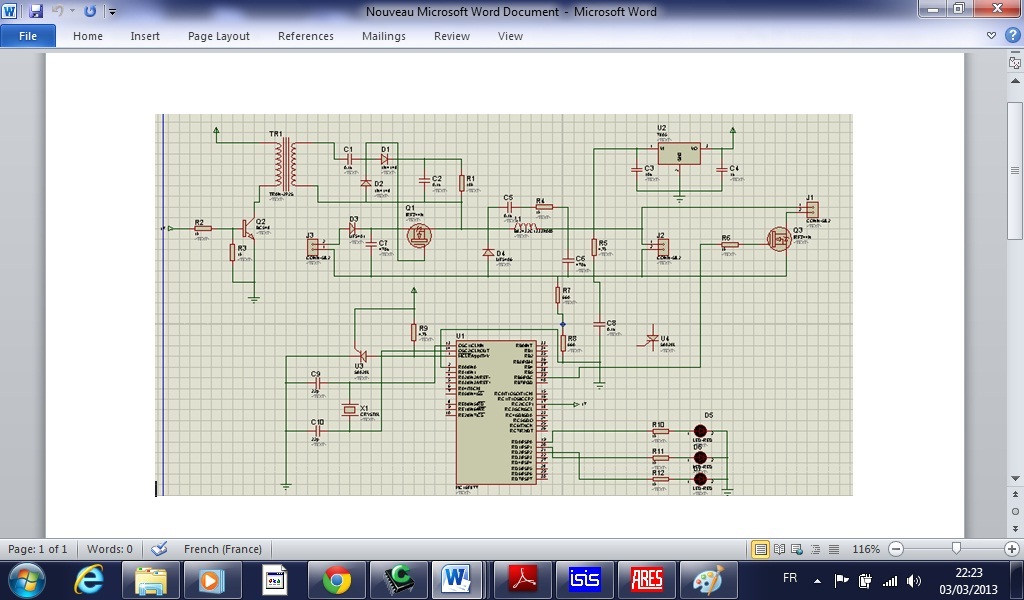This screenshot has height=600, width=1024.
Task: Switch to Web Layout view
Action: 796,549
